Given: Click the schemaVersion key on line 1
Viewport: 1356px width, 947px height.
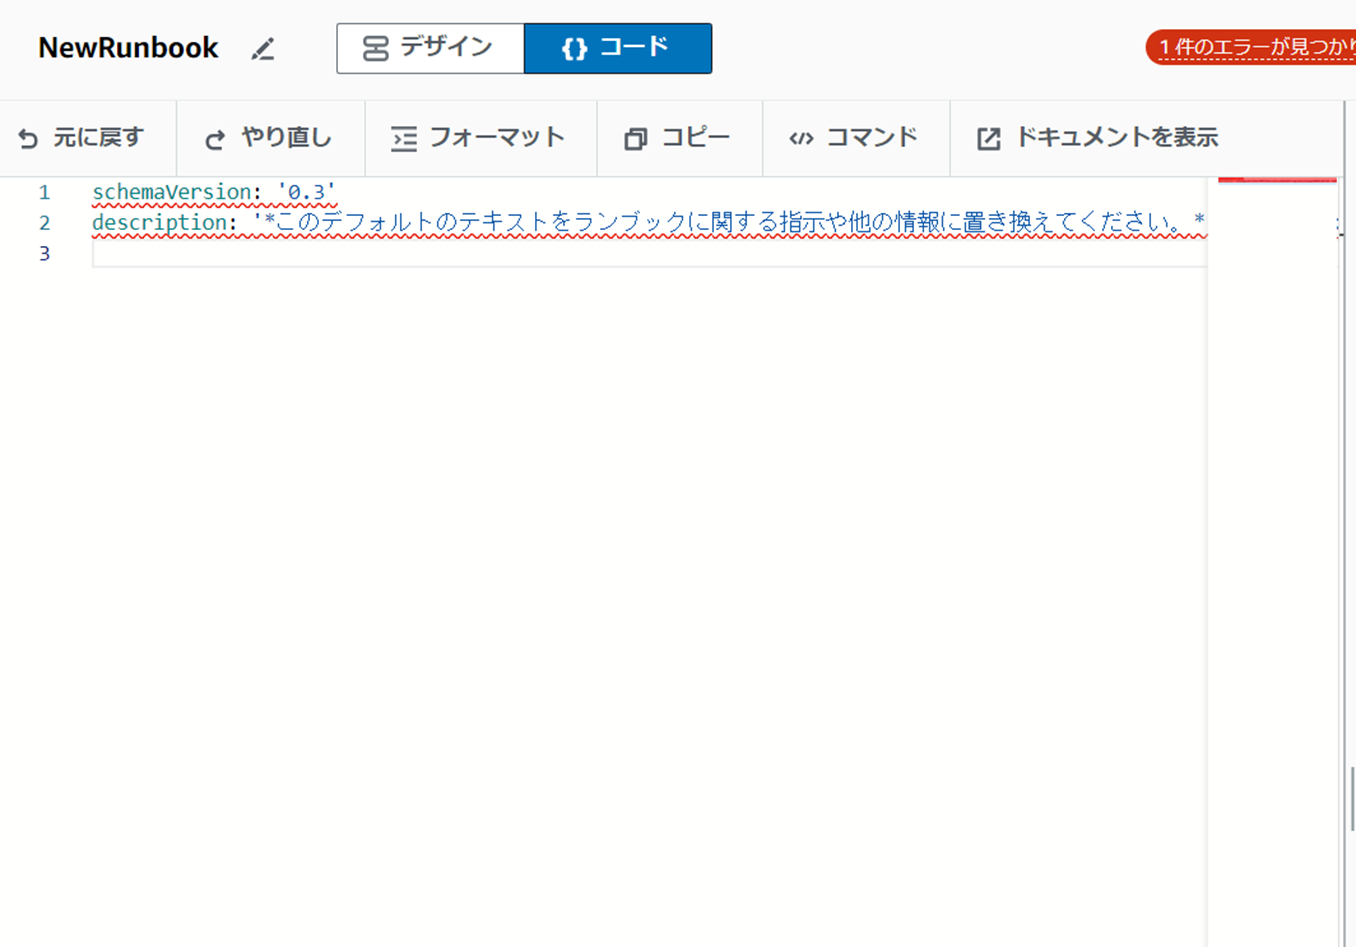Looking at the screenshot, I should 171,192.
